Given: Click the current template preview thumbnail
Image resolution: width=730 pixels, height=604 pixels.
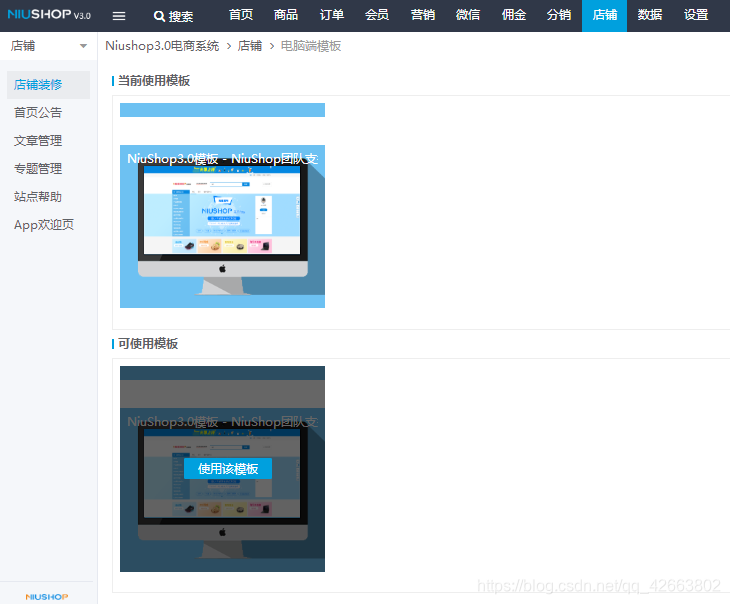Looking at the screenshot, I should click(223, 226).
